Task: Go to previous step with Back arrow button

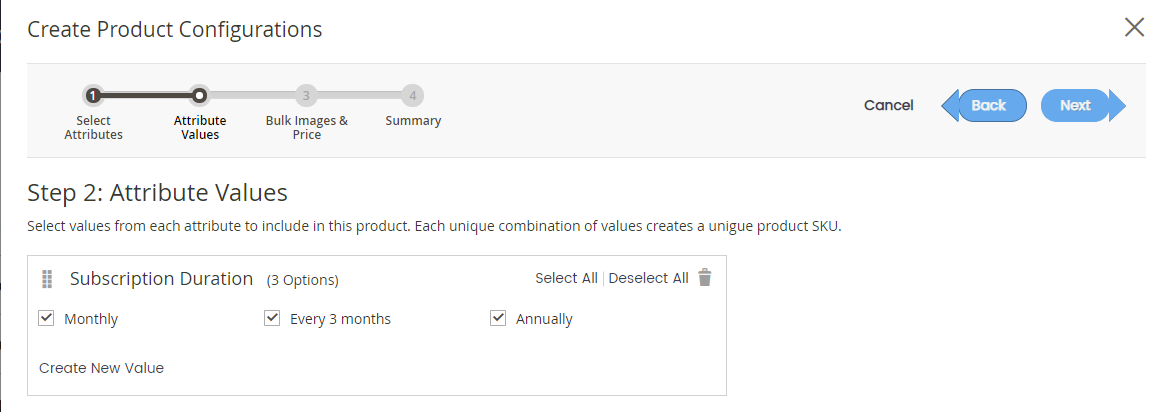Action: 985,106
